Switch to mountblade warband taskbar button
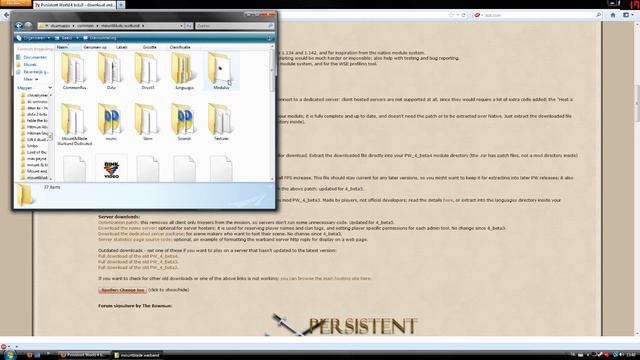Viewport: 640px width, 360px height. (x=137, y=355)
